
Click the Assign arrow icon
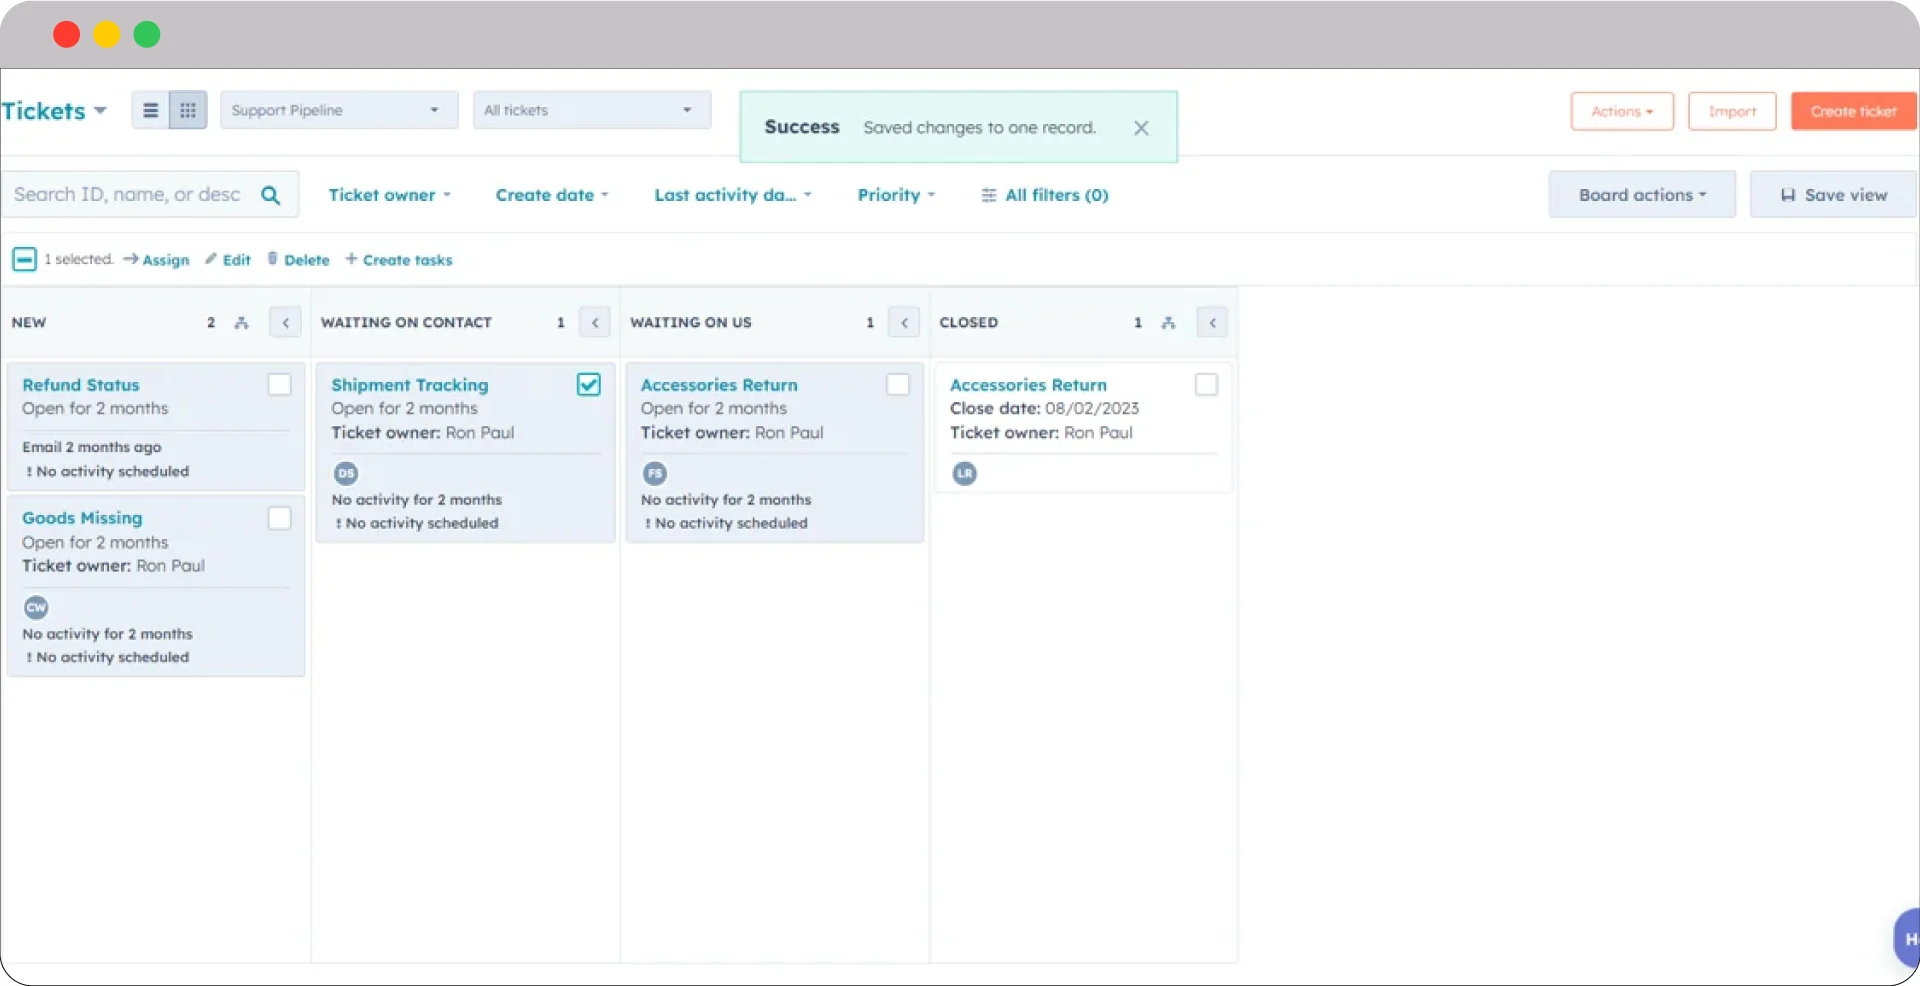(x=131, y=259)
